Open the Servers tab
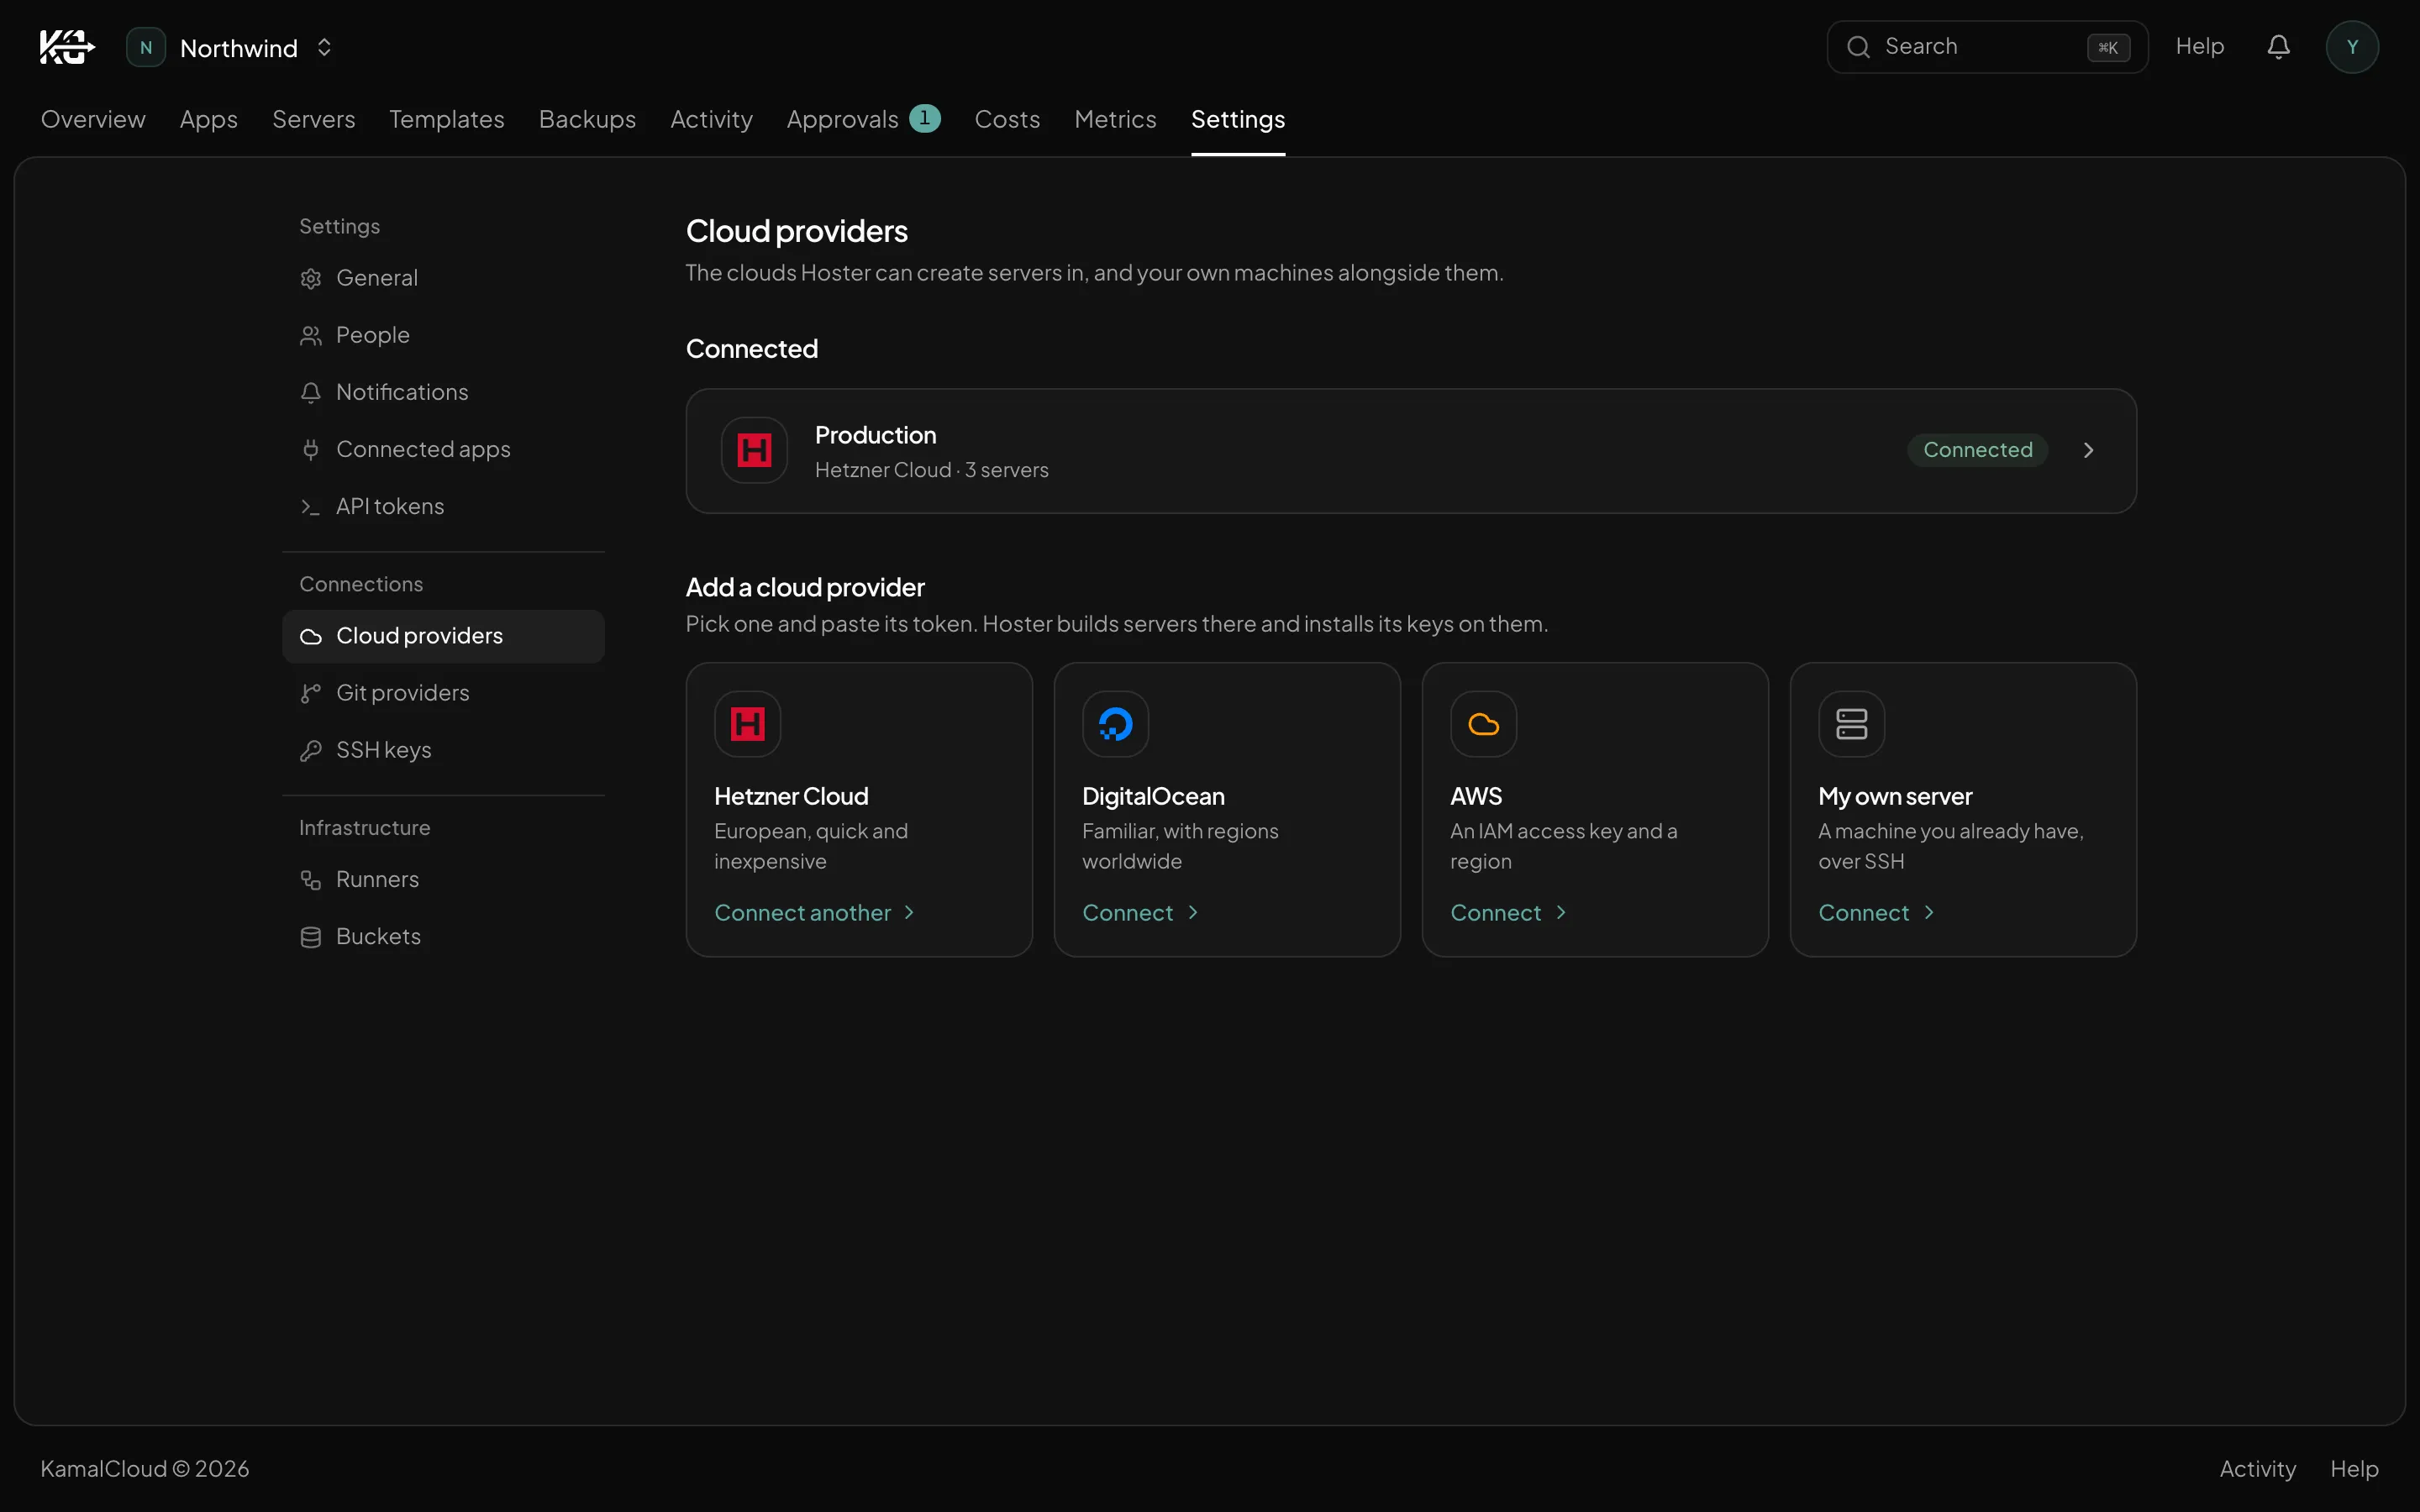Image resolution: width=2420 pixels, height=1512 pixels. pyautogui.click(x=313, y=119)
